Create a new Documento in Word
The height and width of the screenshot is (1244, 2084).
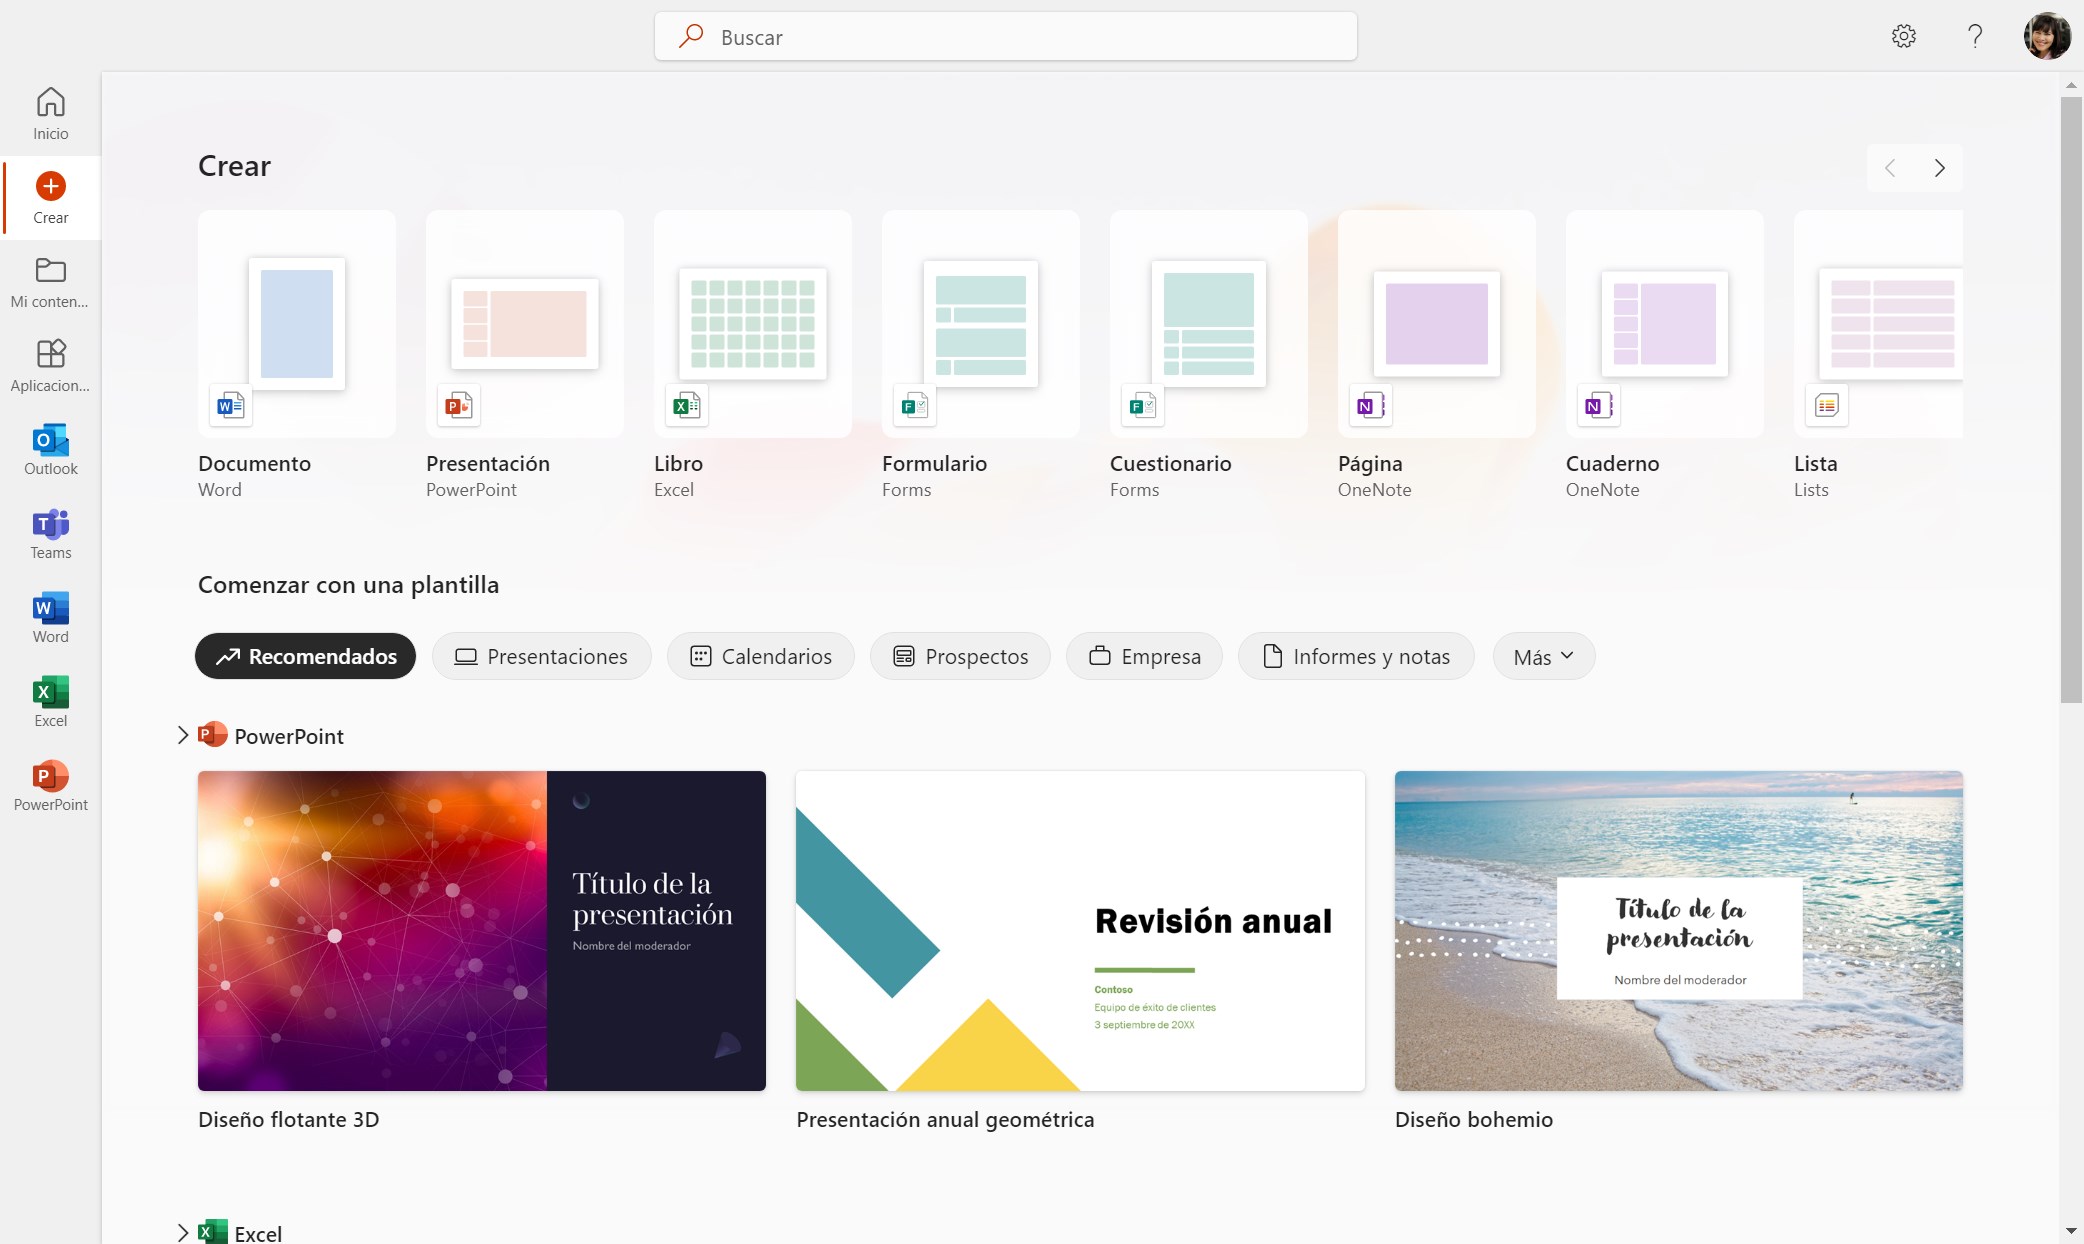tap(296, 324)
